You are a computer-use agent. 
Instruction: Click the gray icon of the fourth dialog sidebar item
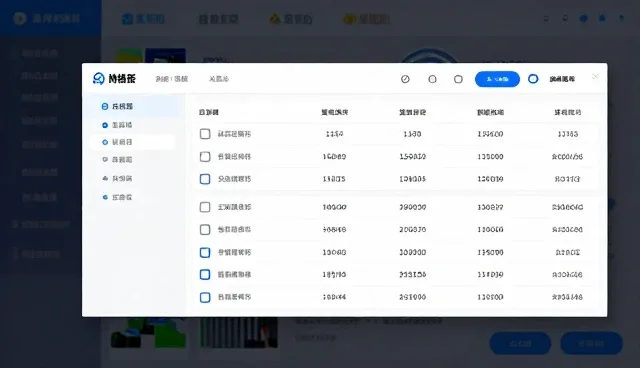click(105, 160)
